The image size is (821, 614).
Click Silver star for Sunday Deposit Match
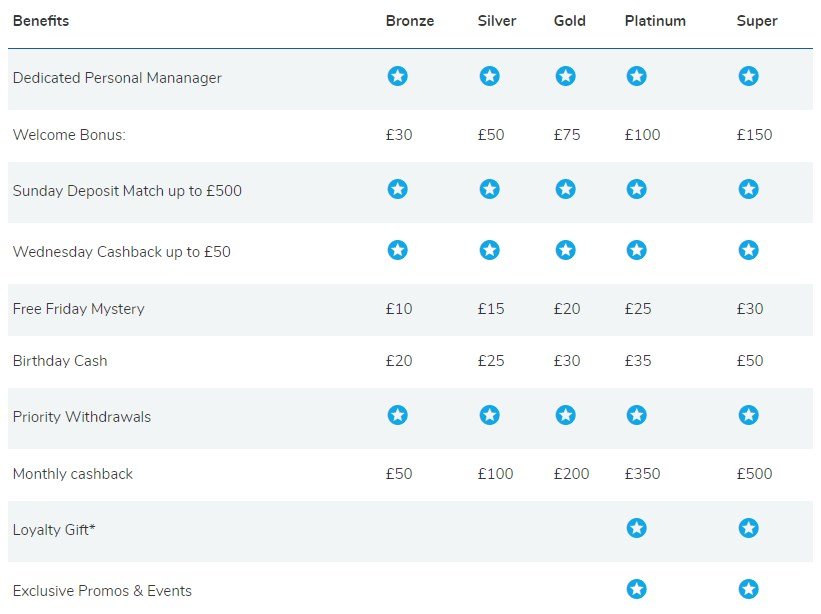[489, 189]
